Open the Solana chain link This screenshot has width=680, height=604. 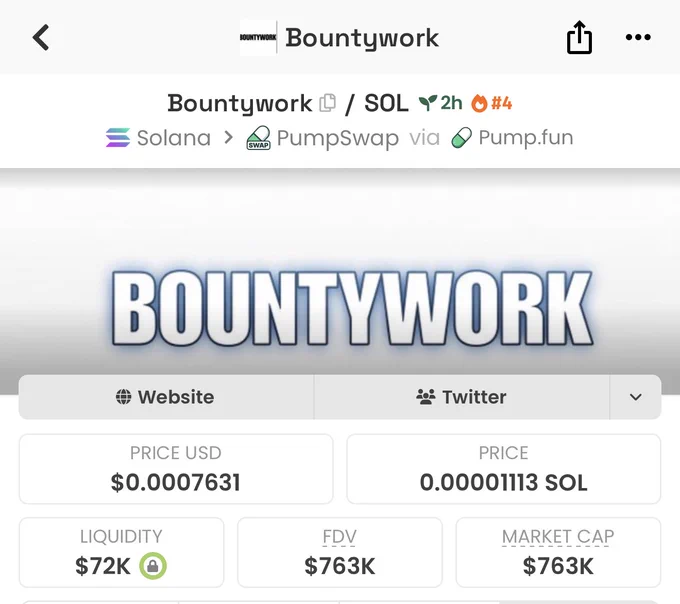pyautogui.click(x=174, y=138)
